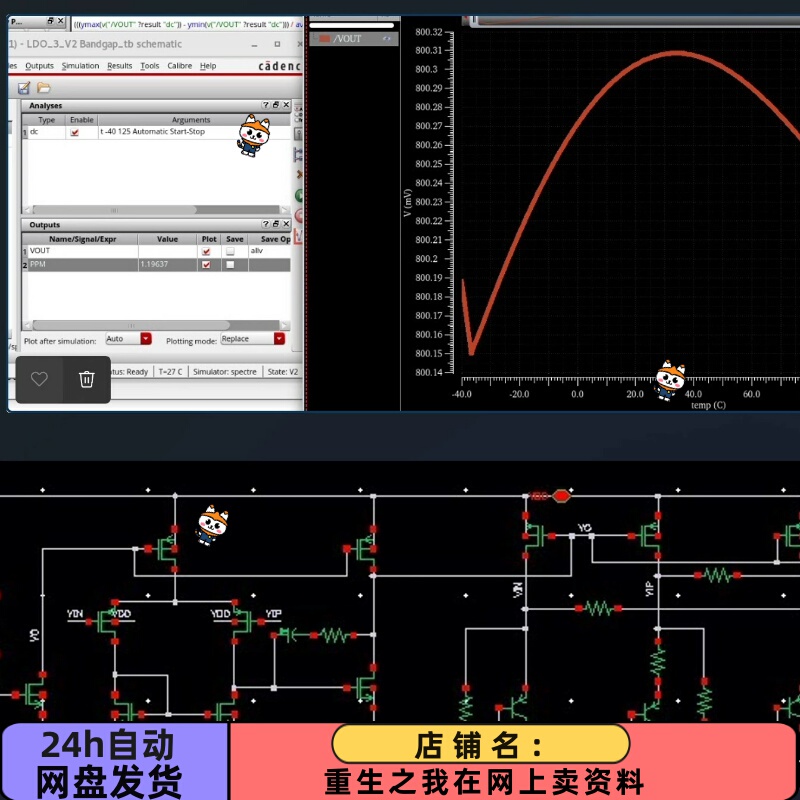The image size is (800, 800).
Task: Click the red /VOUT trace color swatch
Action: tap(325, 39)
